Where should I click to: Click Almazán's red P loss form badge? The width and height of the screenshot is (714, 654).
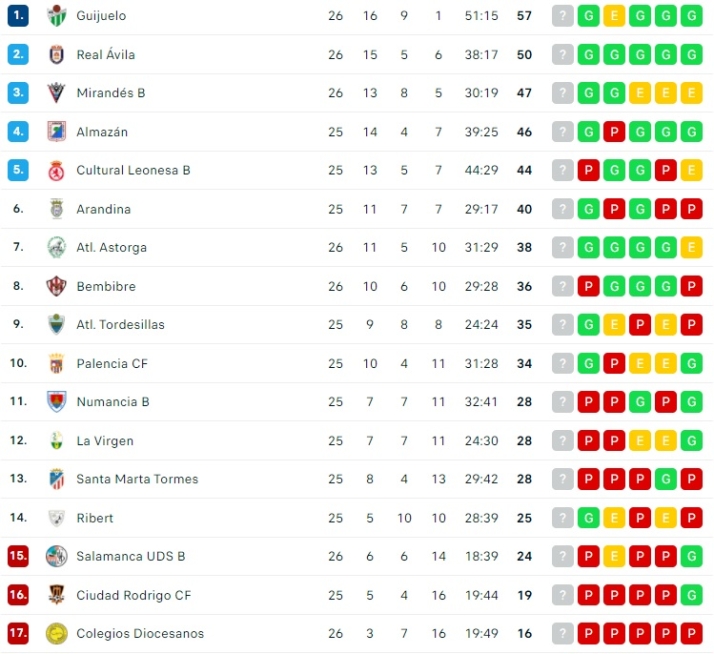coord(614,132)
